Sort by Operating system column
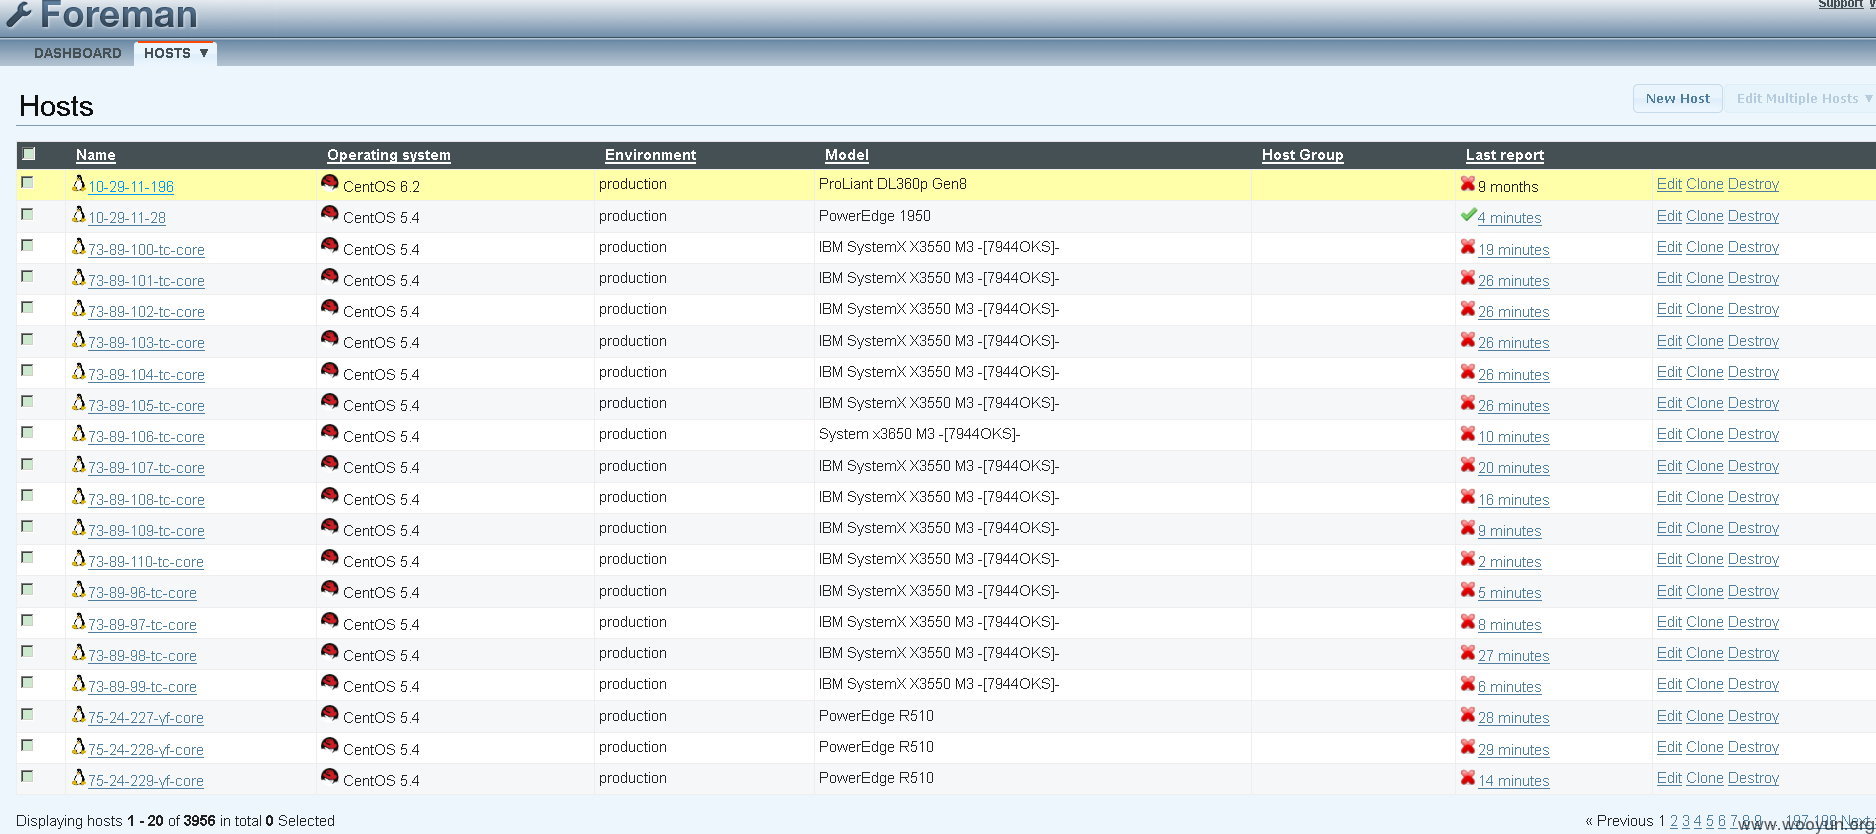This screenshot has height=834, width=1876. pyautogui.click(x=388, y=155)
